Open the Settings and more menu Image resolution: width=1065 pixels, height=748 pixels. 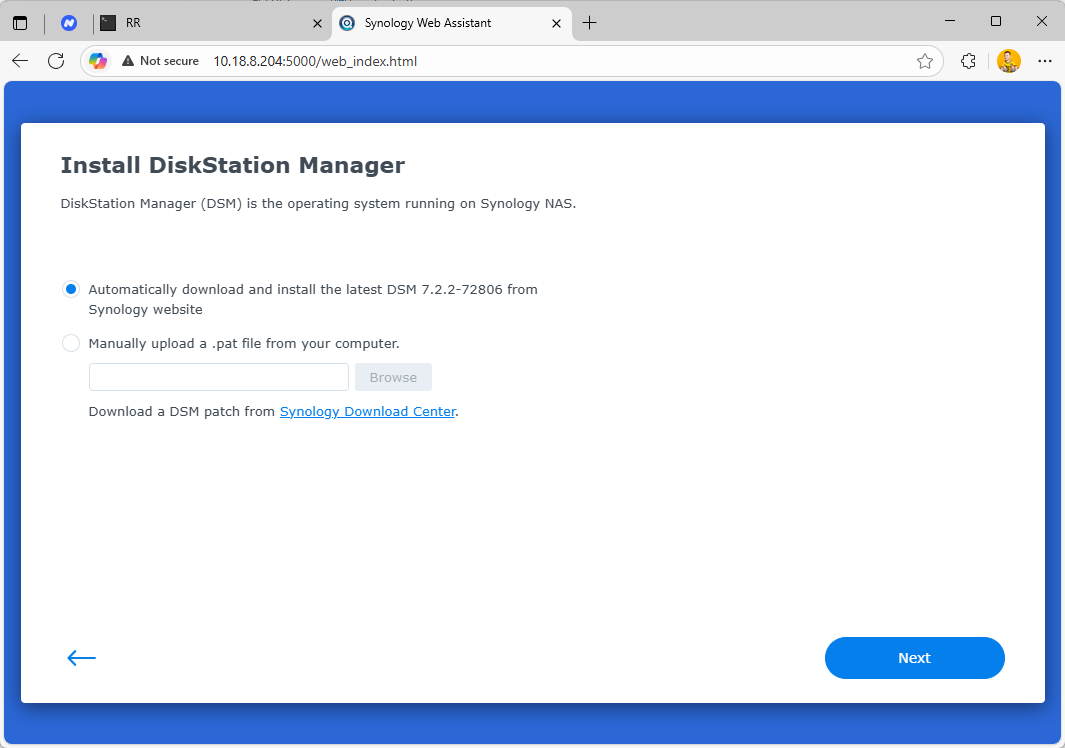point(1045,61)
